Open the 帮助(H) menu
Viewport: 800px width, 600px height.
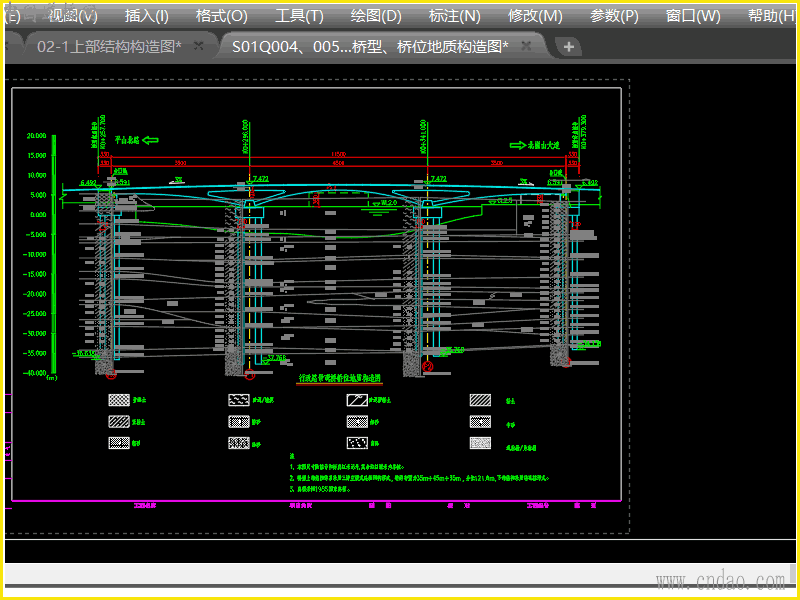(x=771, y=16)
